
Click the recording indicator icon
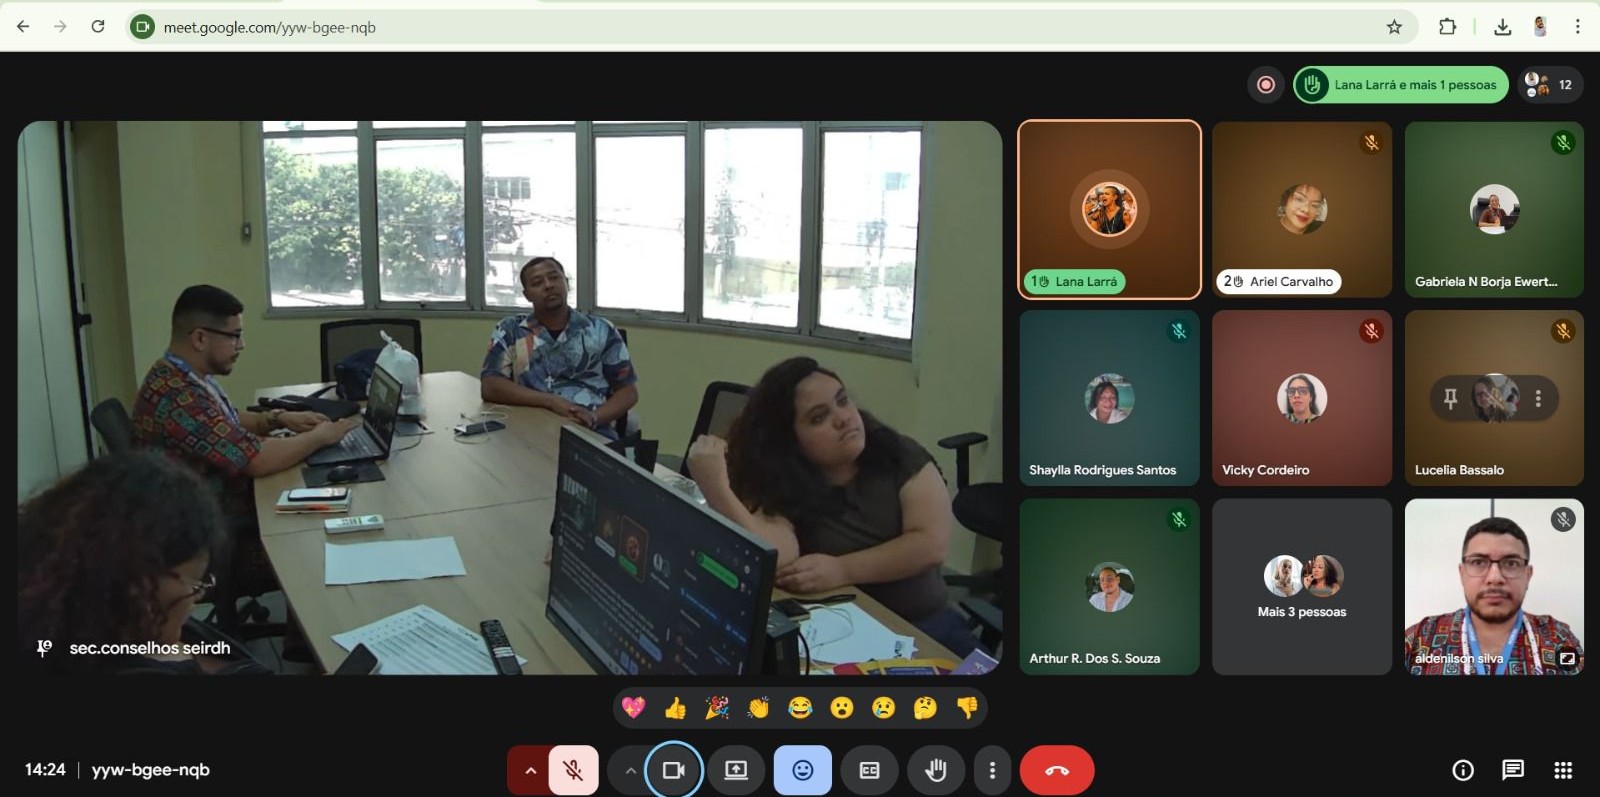(x=1265, y=85)
